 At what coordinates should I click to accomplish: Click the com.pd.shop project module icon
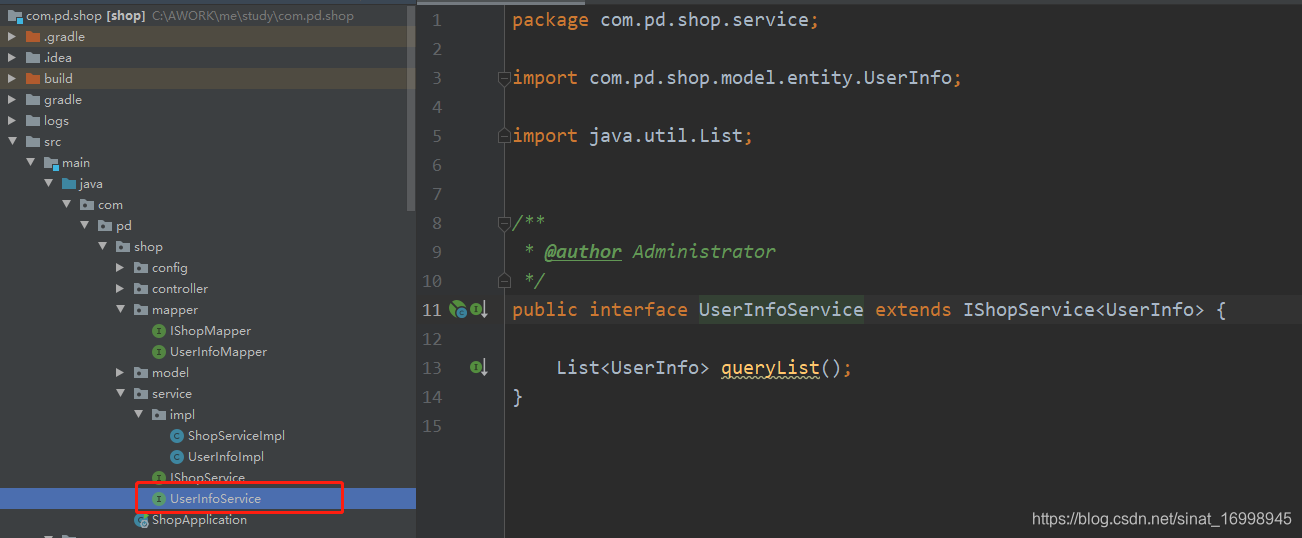point(15,16)
